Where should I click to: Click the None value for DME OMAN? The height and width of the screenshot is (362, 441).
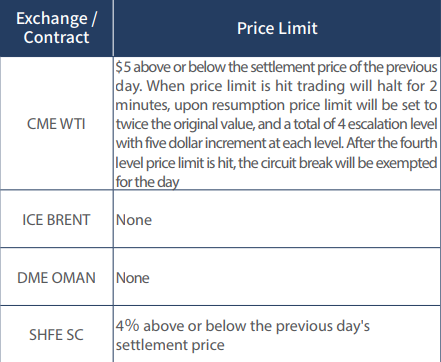132,278
